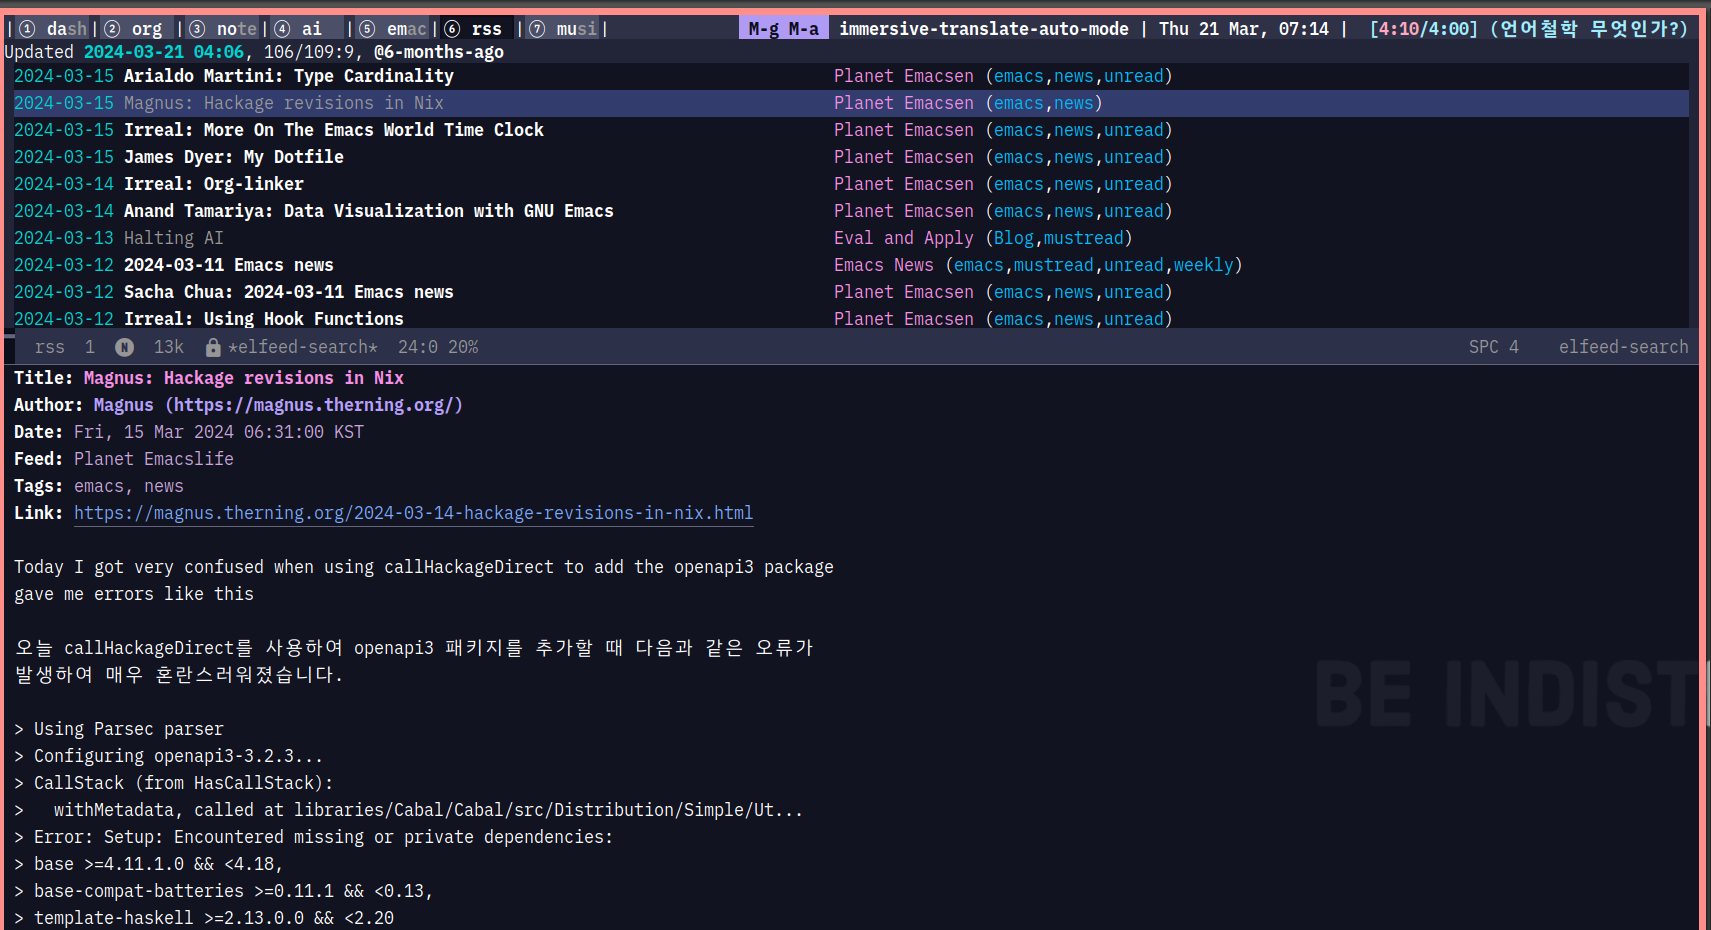Image resolution: width=1711 pixels, height=930 pixels.
Task: Click the Eval and Apply feed name
Action: point(904,238)
